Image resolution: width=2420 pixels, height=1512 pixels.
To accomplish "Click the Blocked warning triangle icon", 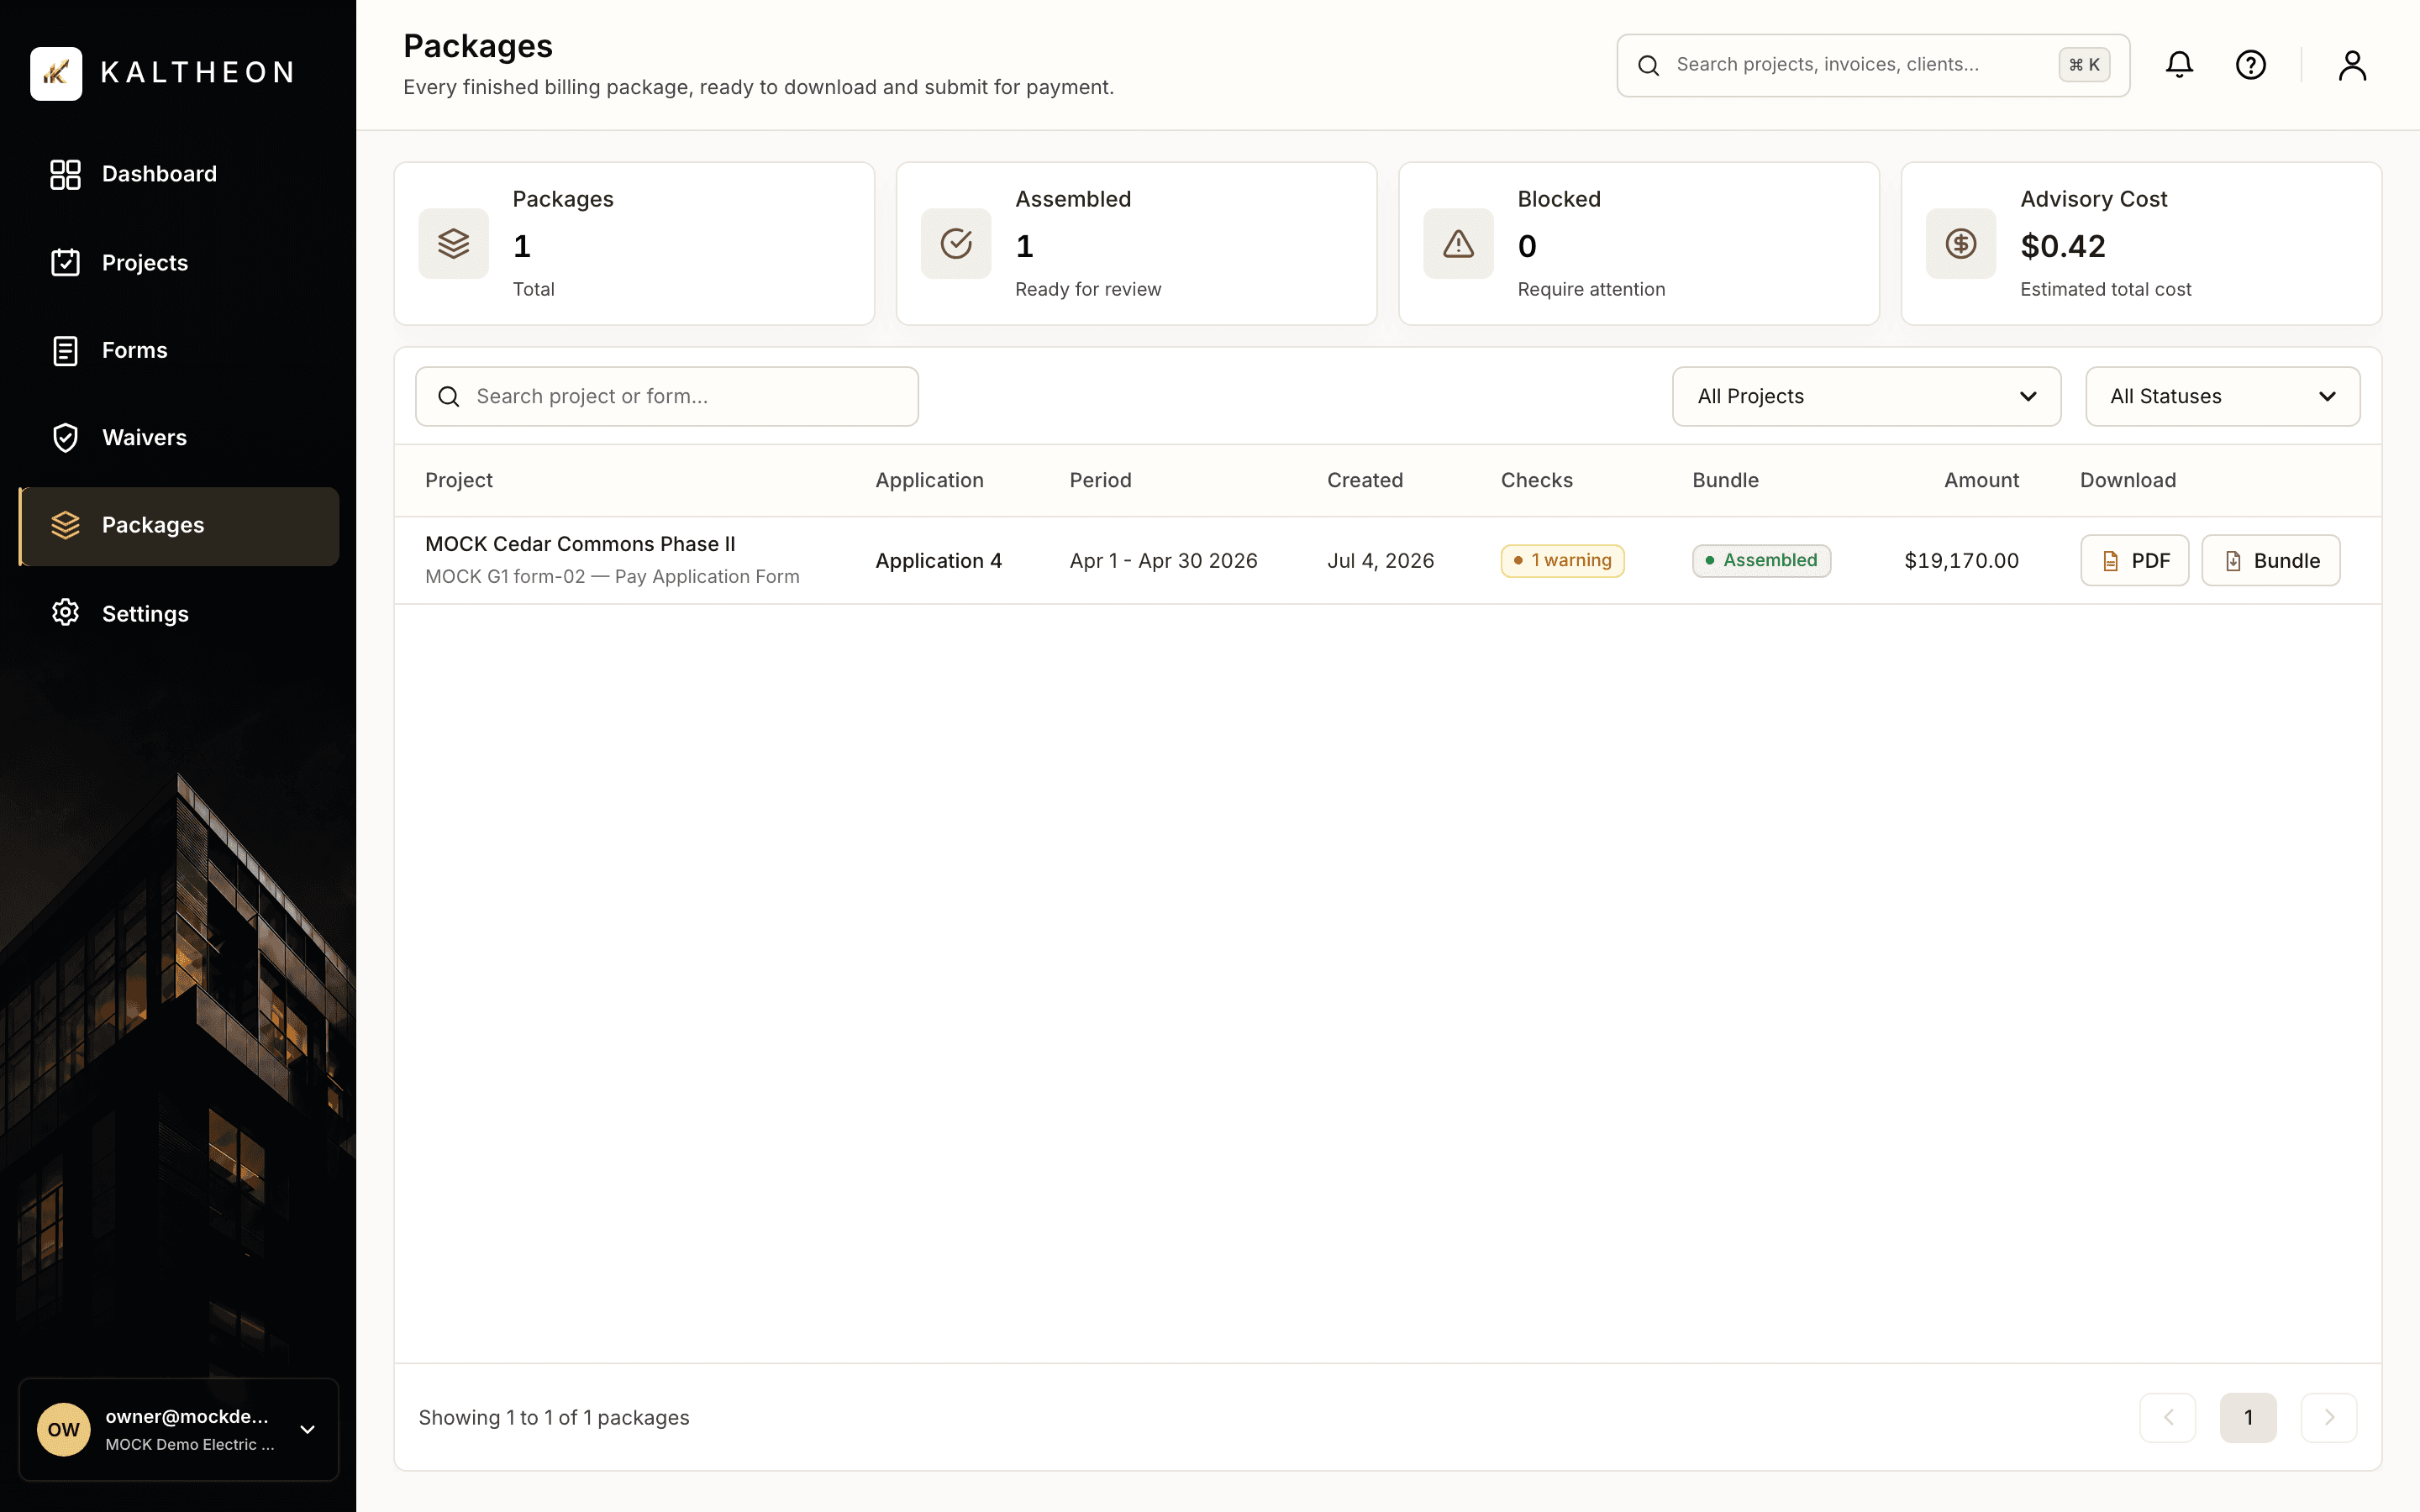I will tap(1458, 243).
